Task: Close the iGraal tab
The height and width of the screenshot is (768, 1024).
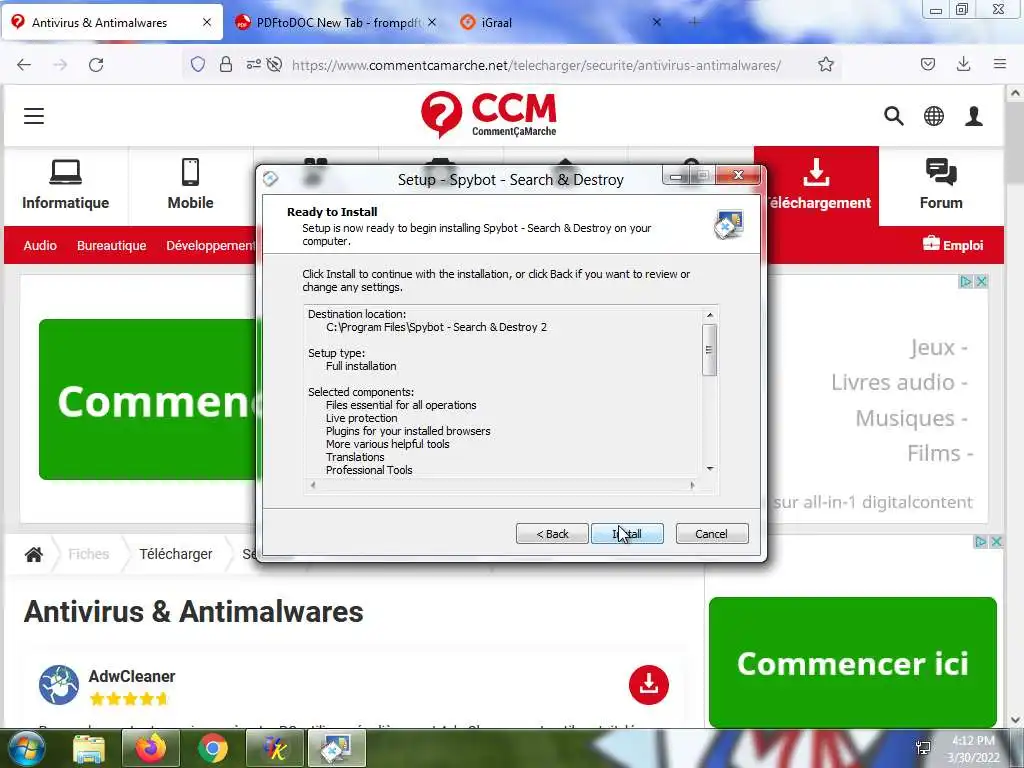Action: click(657, 22)
